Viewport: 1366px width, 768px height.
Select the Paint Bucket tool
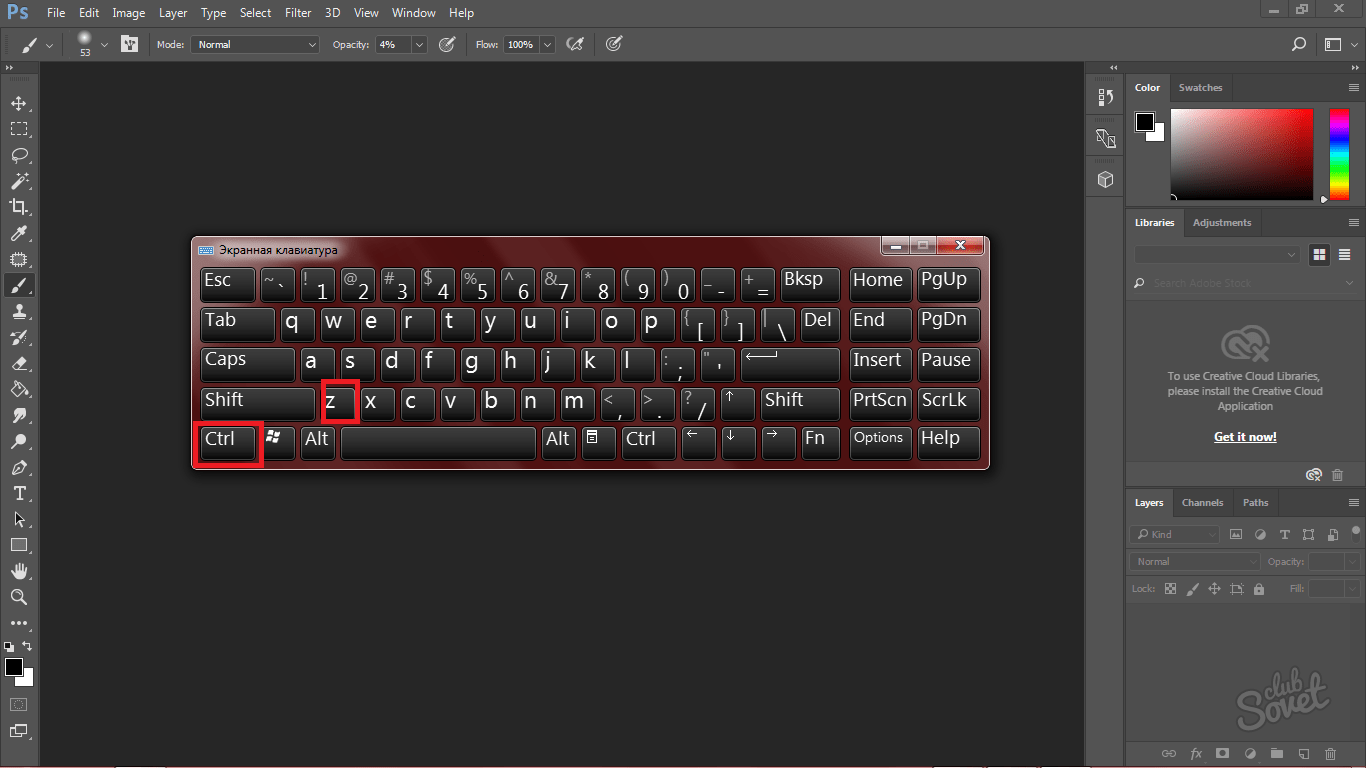tap(19, 389)
